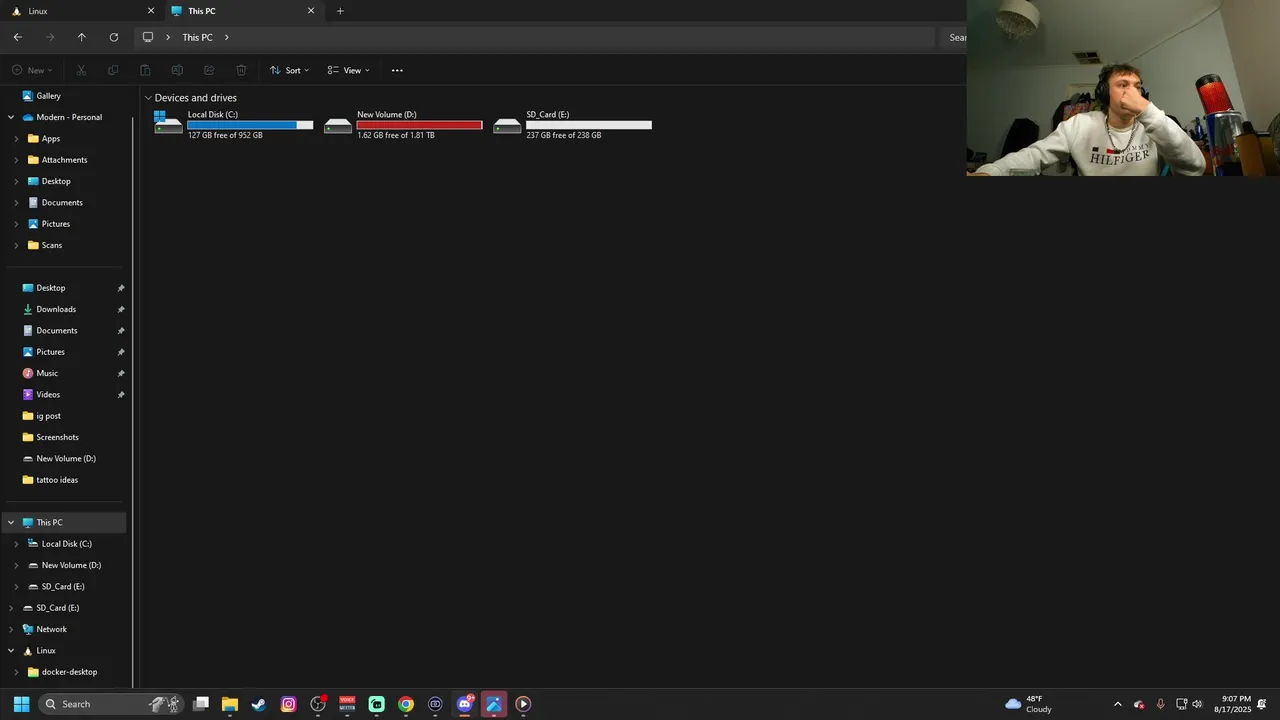Open Instagram from the taskbar
The image size is (1280, 720).
point(288,704)
